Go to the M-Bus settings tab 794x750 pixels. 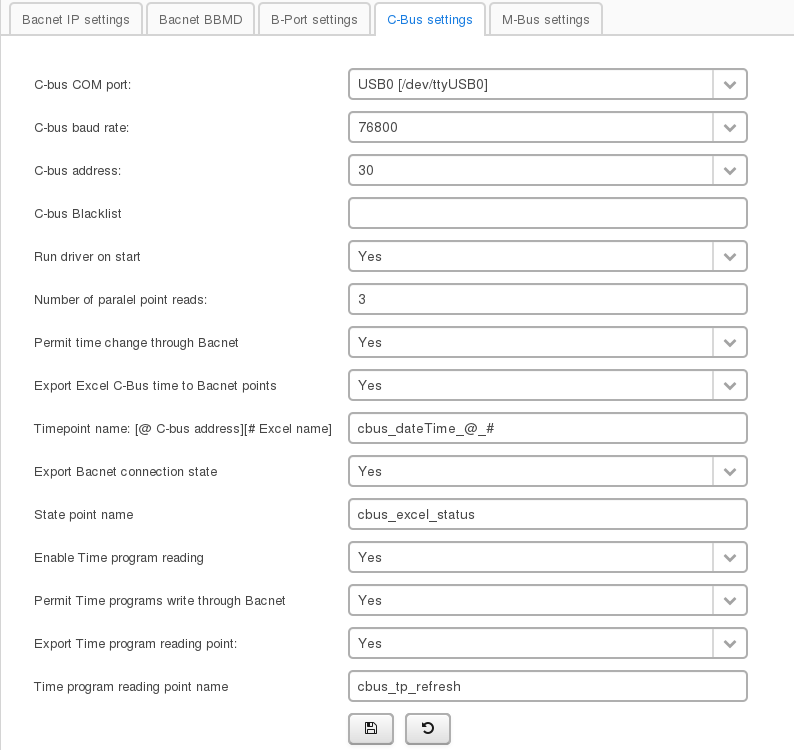pos(545,20)
